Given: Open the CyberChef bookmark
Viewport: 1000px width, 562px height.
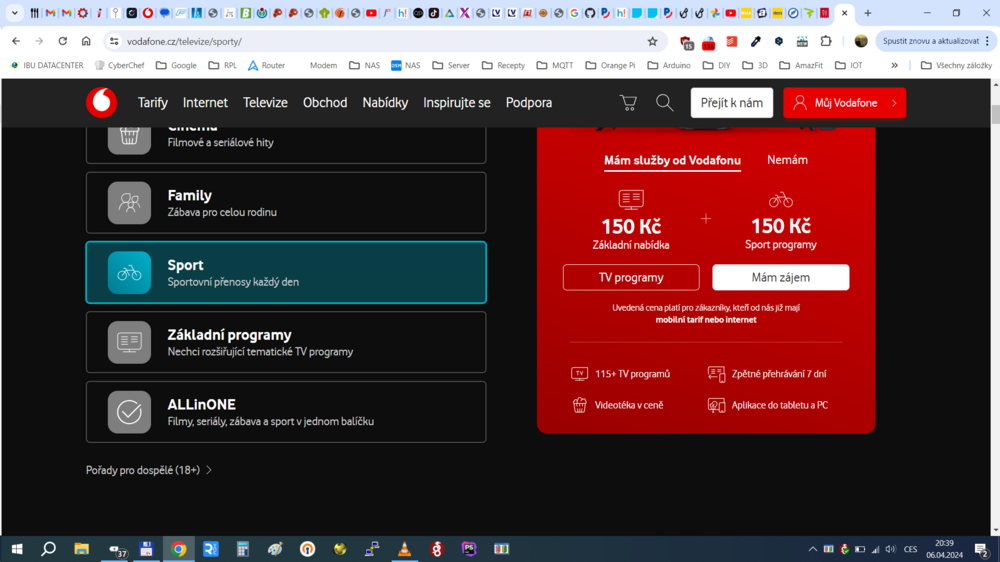Looking at the screenshot, I should [119, 65].
